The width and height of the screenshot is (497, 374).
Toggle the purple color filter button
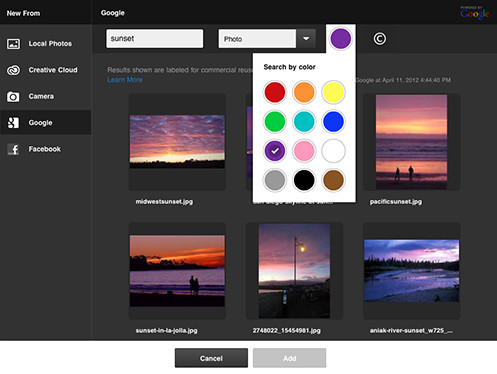click(x=340, y=39)
